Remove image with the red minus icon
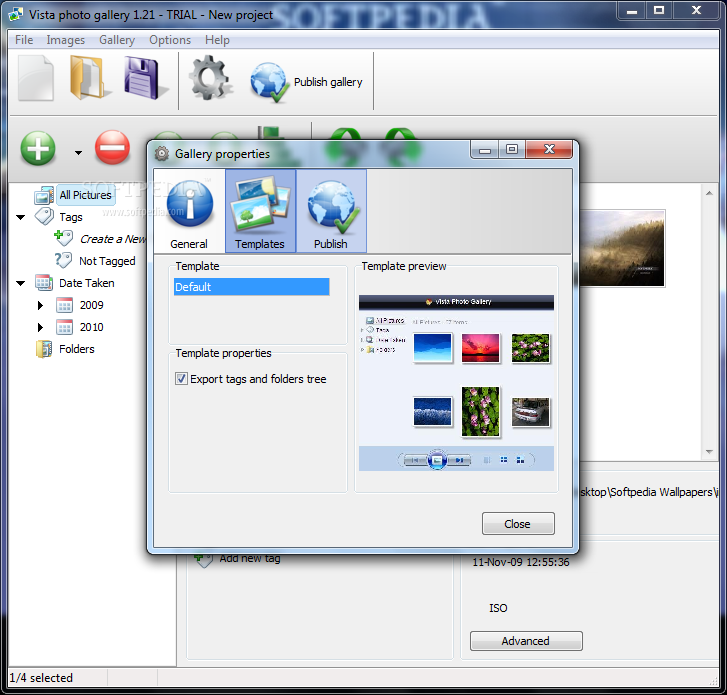The image size is (727, 695). tap(112, 148)
